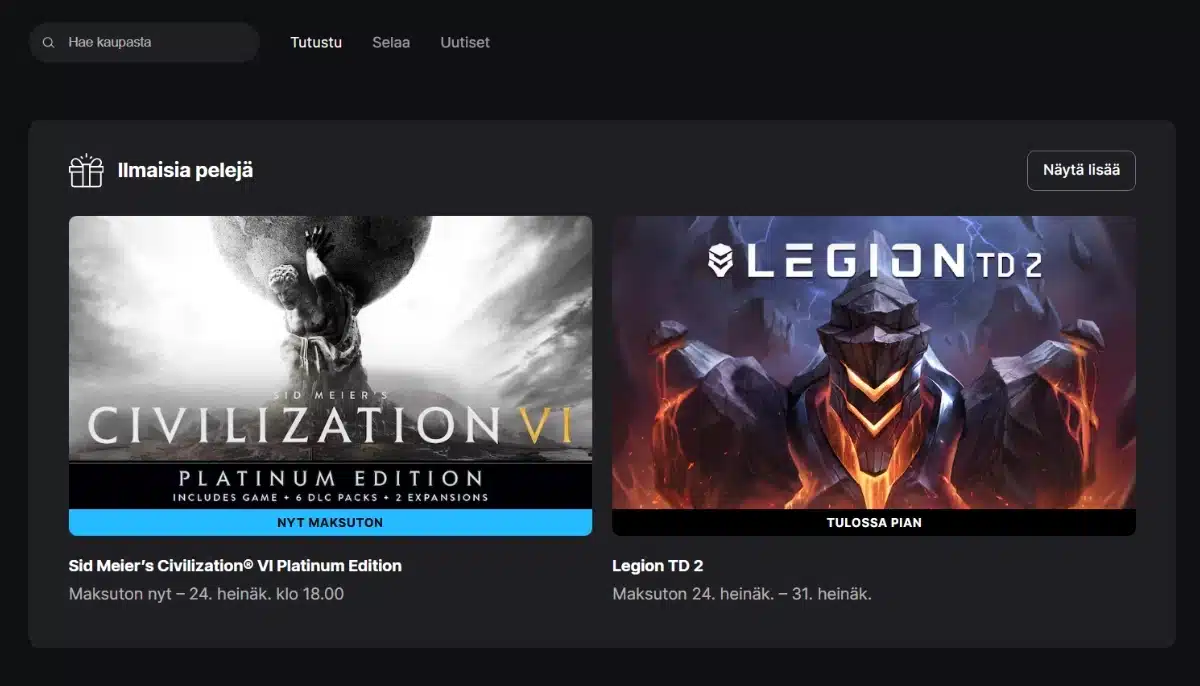Select the "Ilmaisia pelejä" section heading
1200x686 pixels.
[x=185, y=171]
